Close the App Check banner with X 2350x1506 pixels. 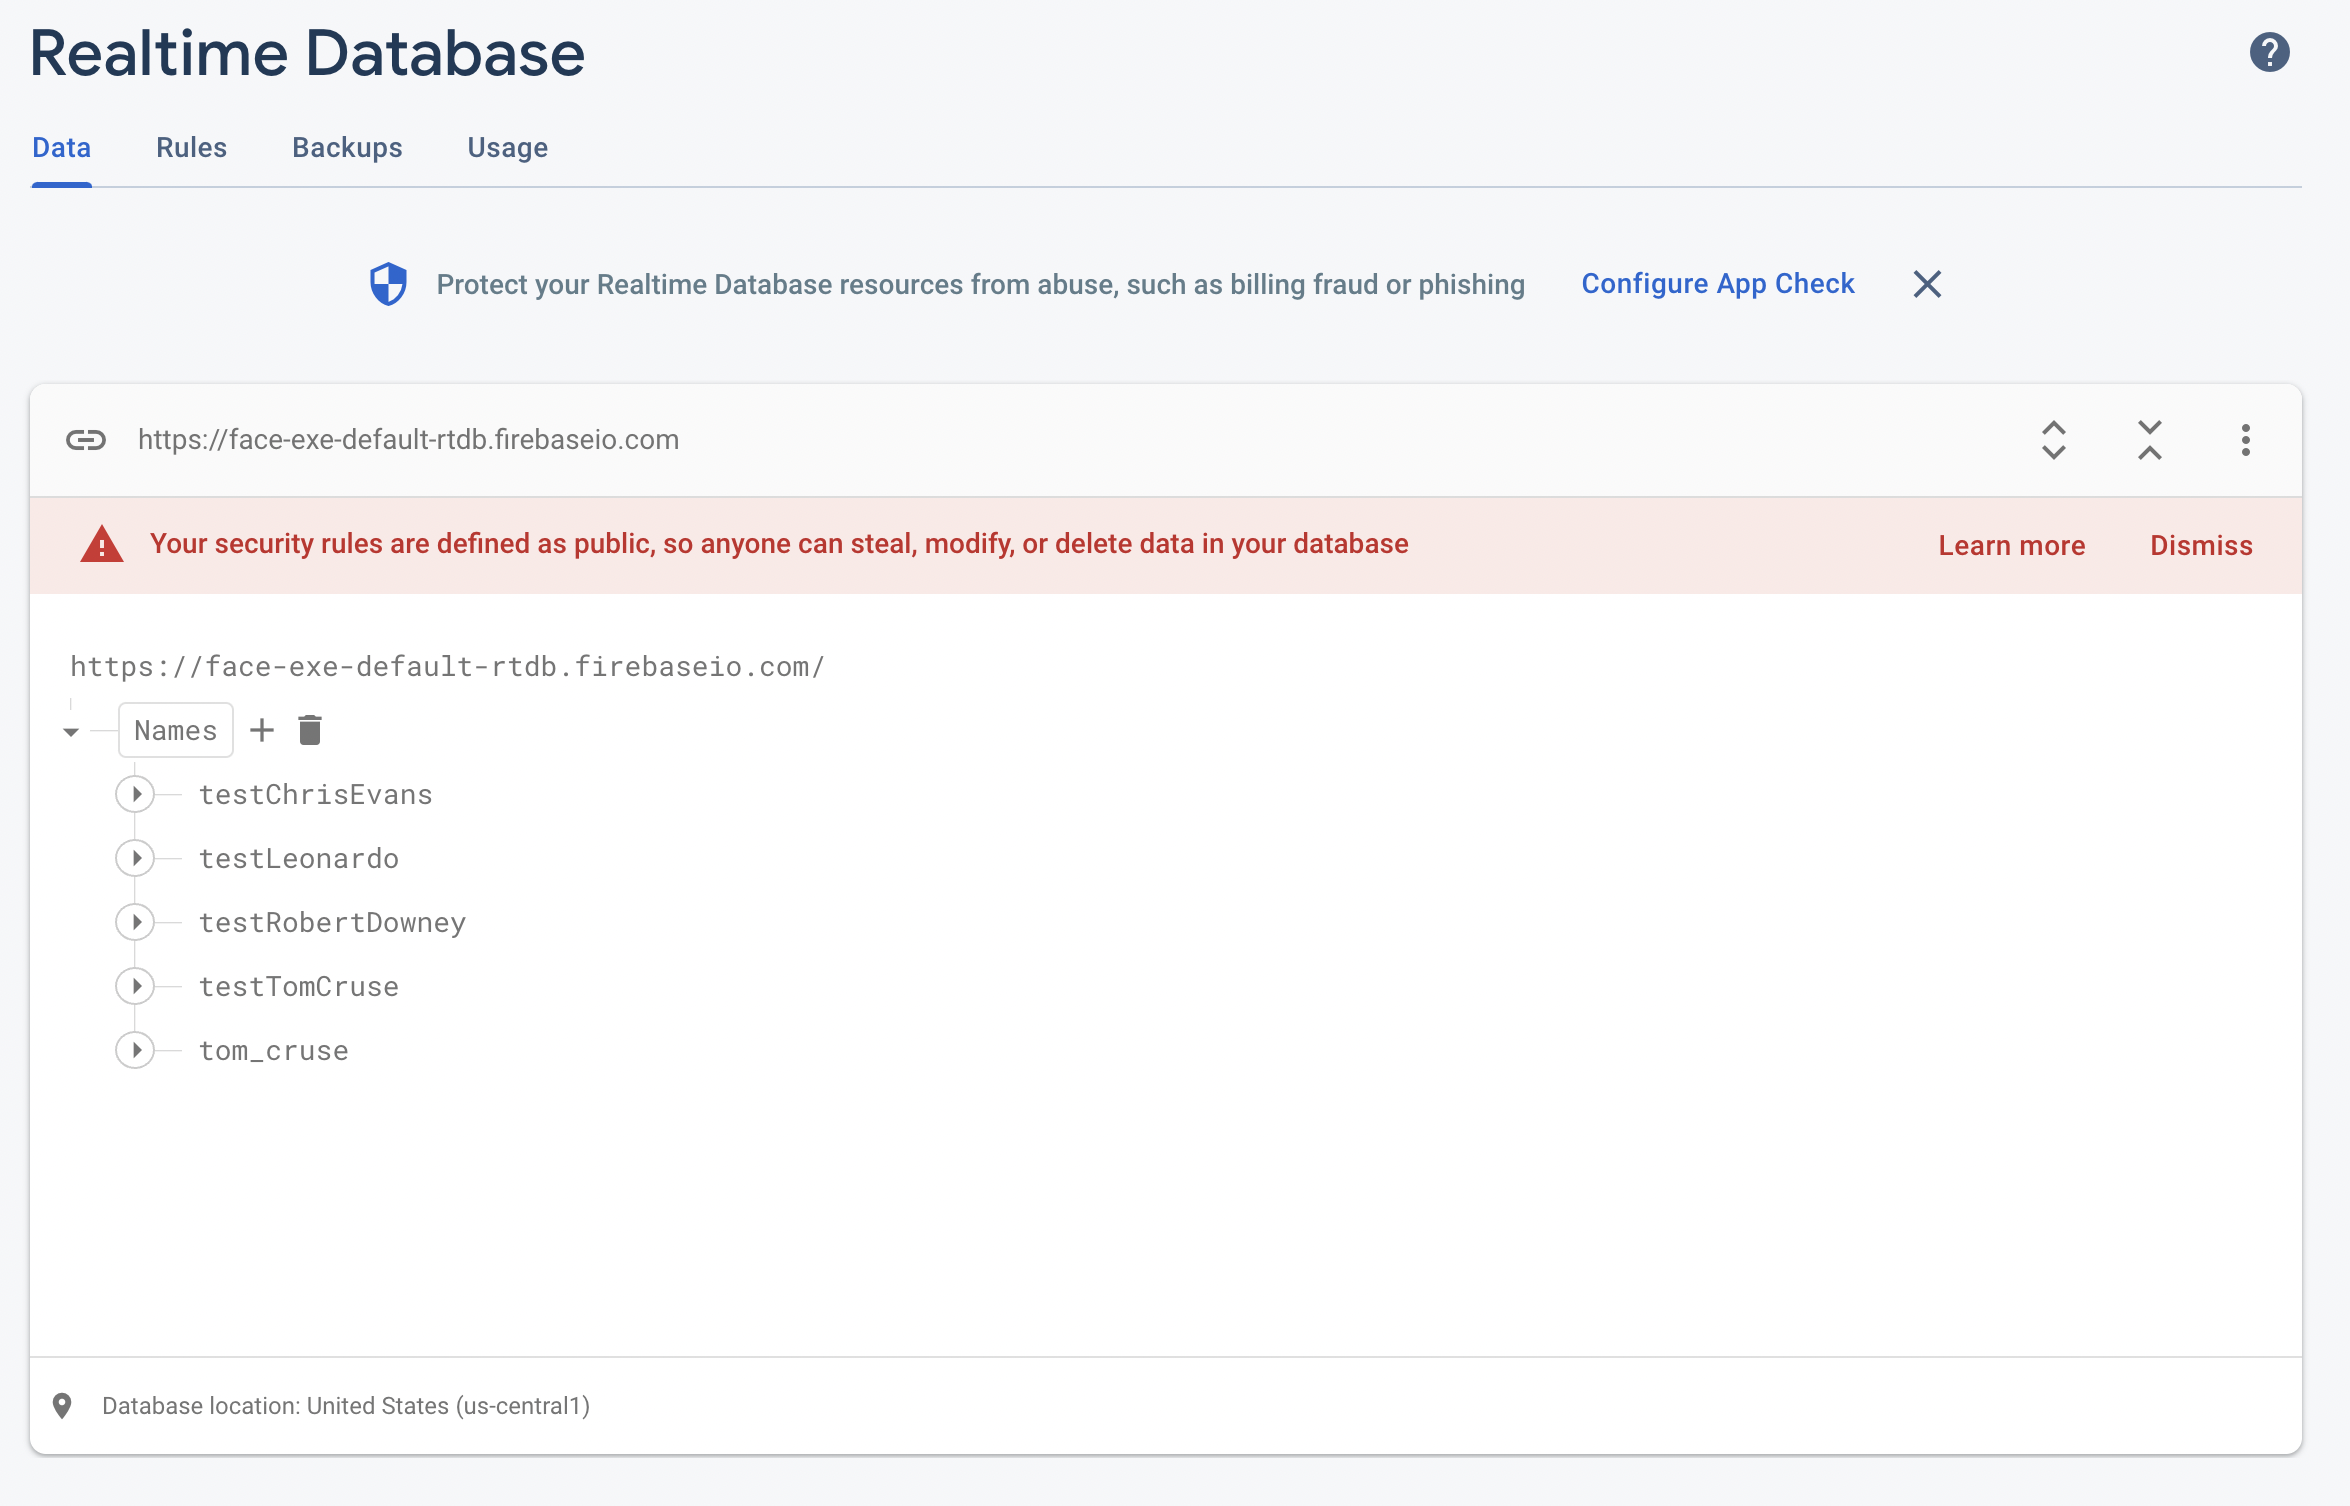click(1927, 284)
